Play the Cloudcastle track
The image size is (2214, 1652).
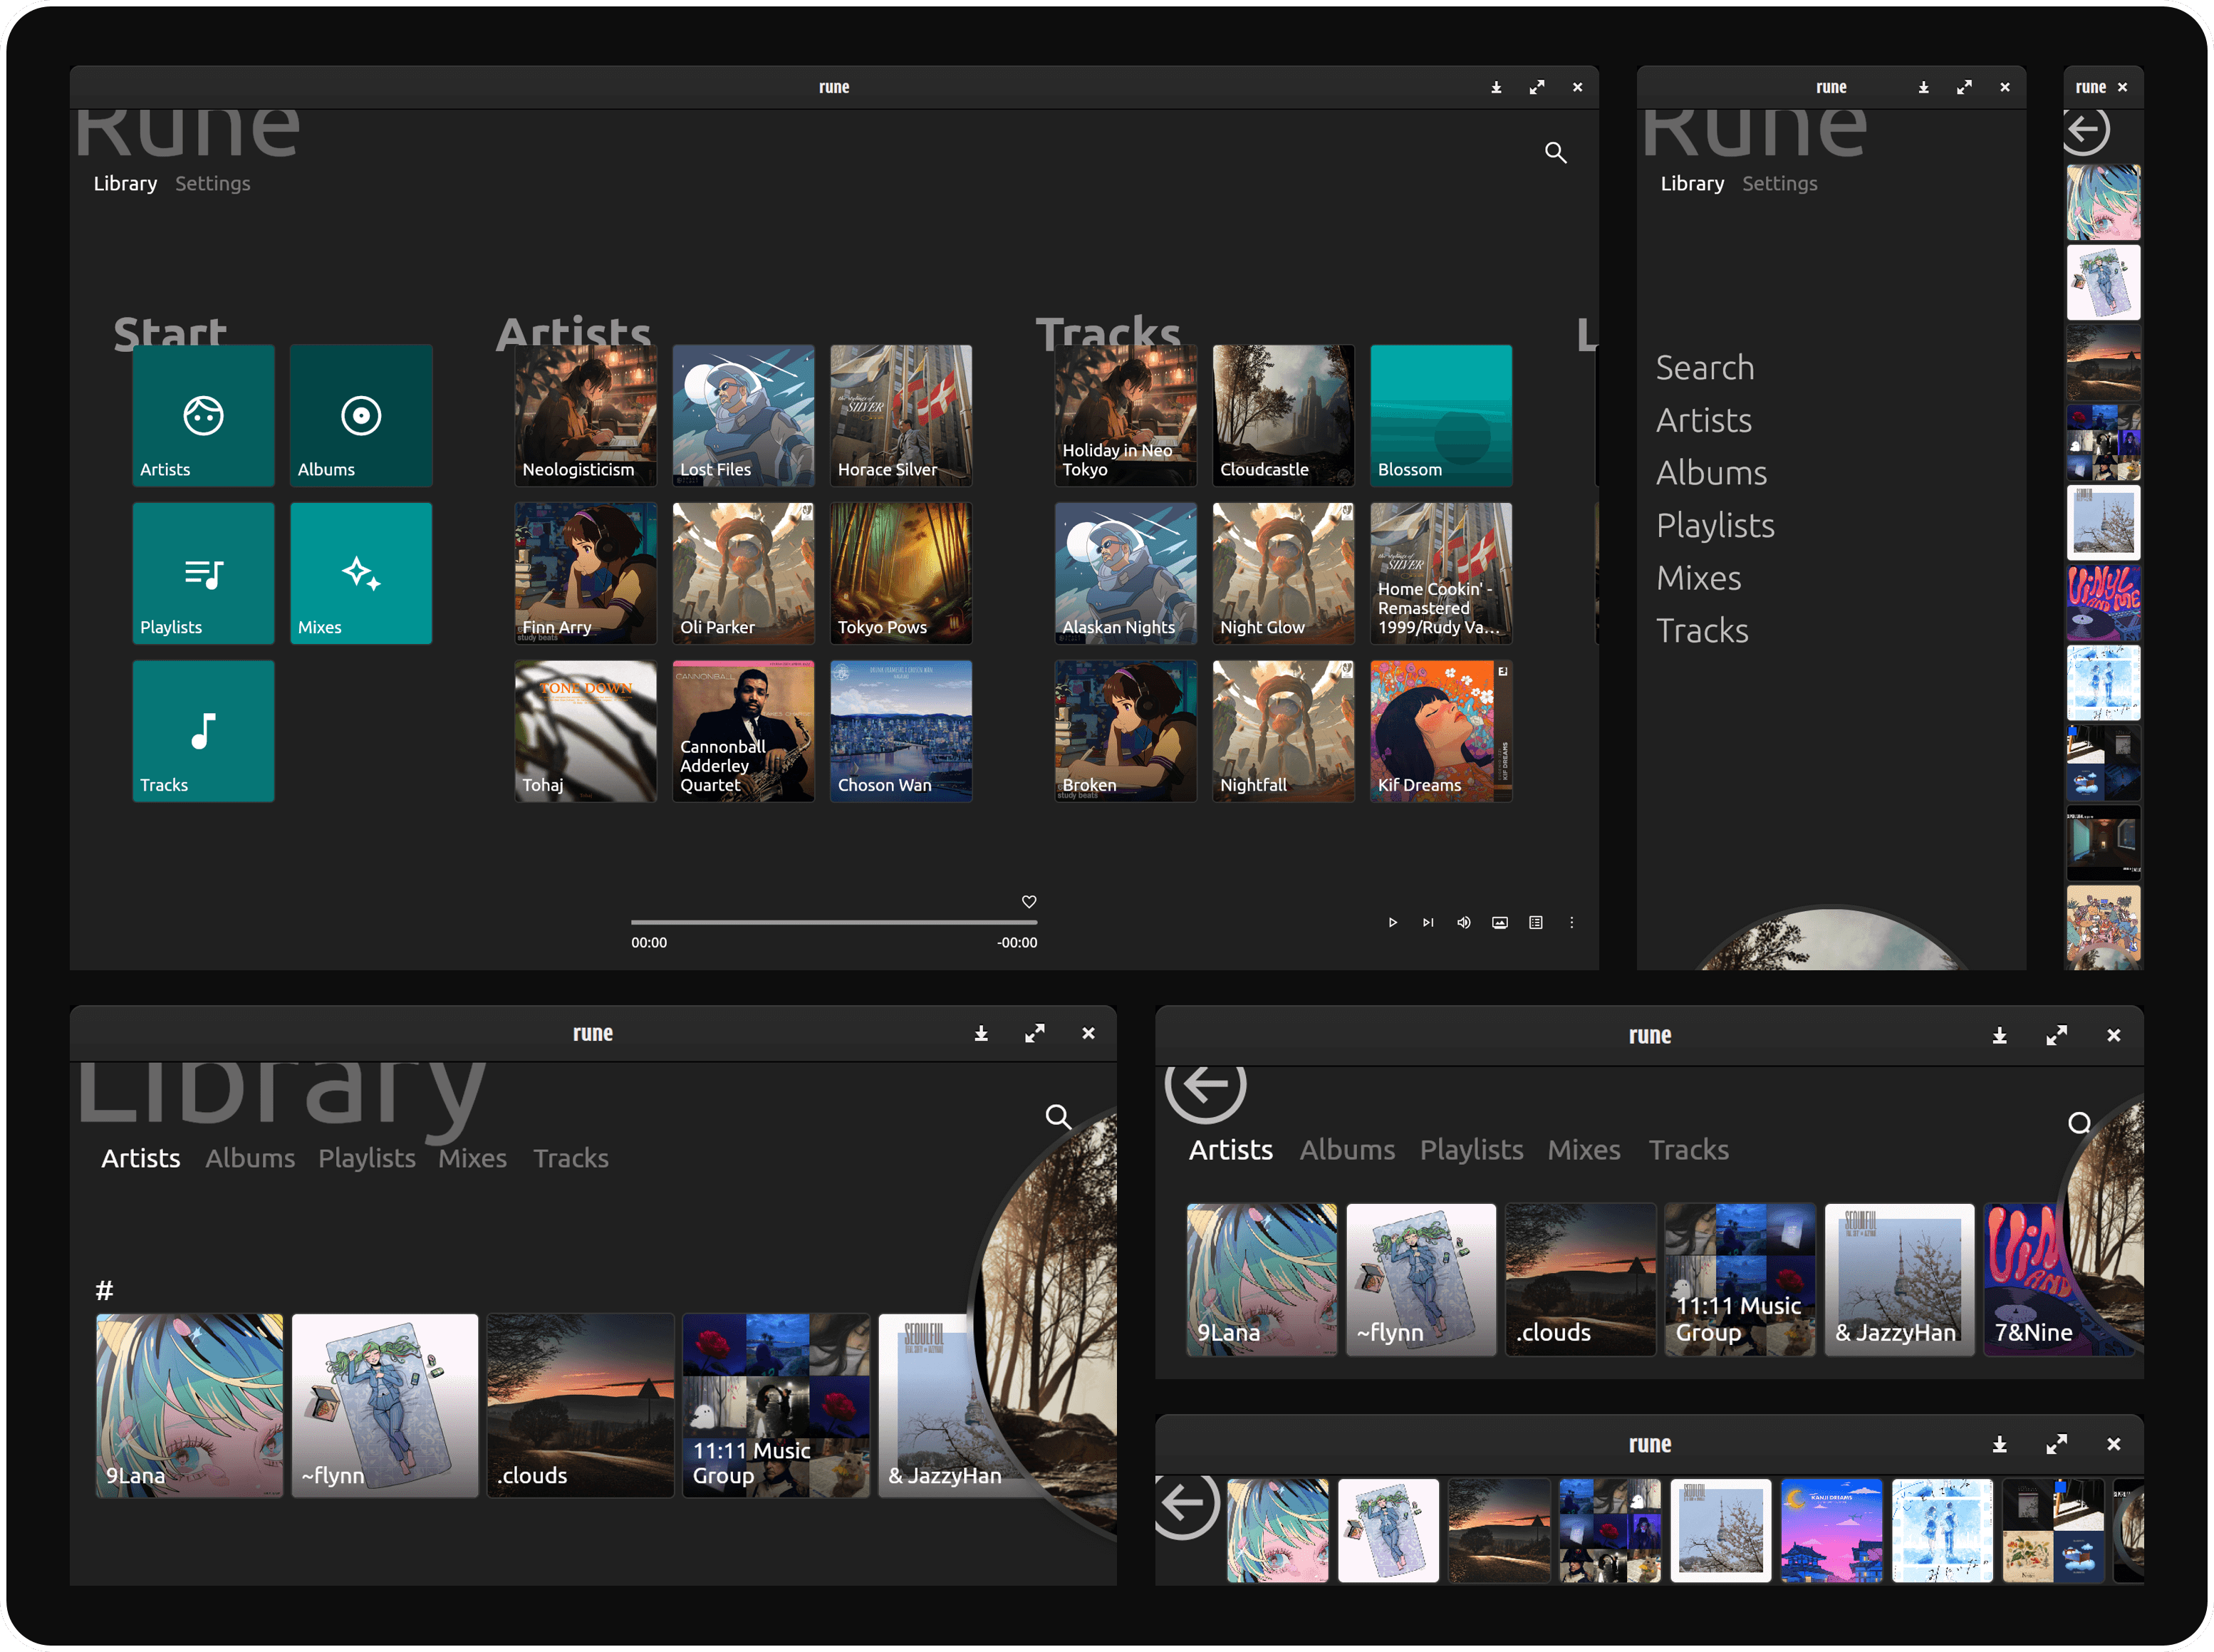tap(1283, 416)
